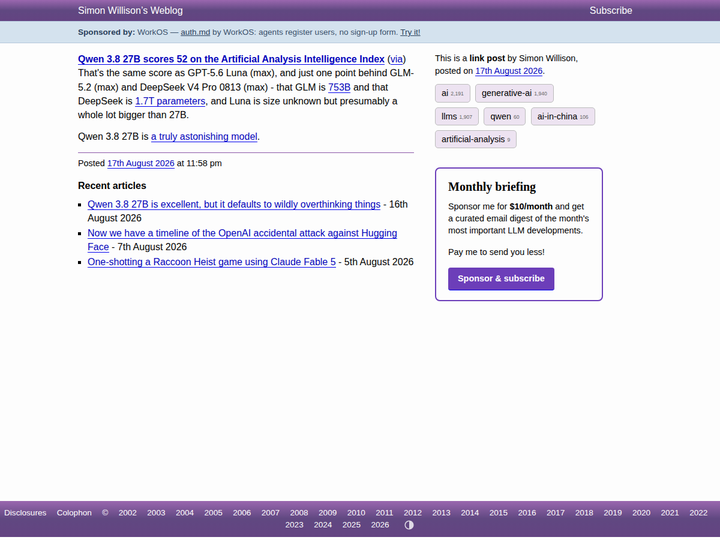Open the One-shotting a Raccoon Heist game article

211,262
